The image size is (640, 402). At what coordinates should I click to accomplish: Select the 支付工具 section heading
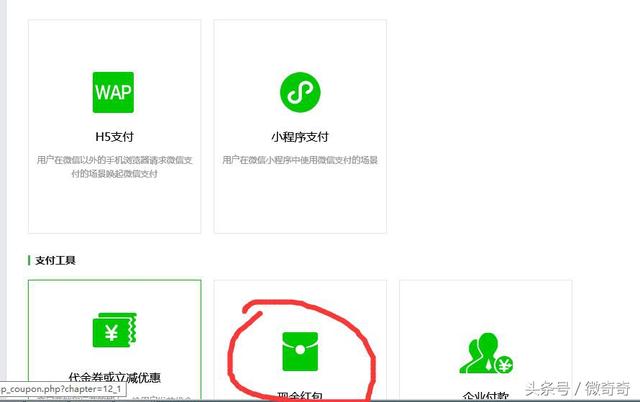(55, 260)
